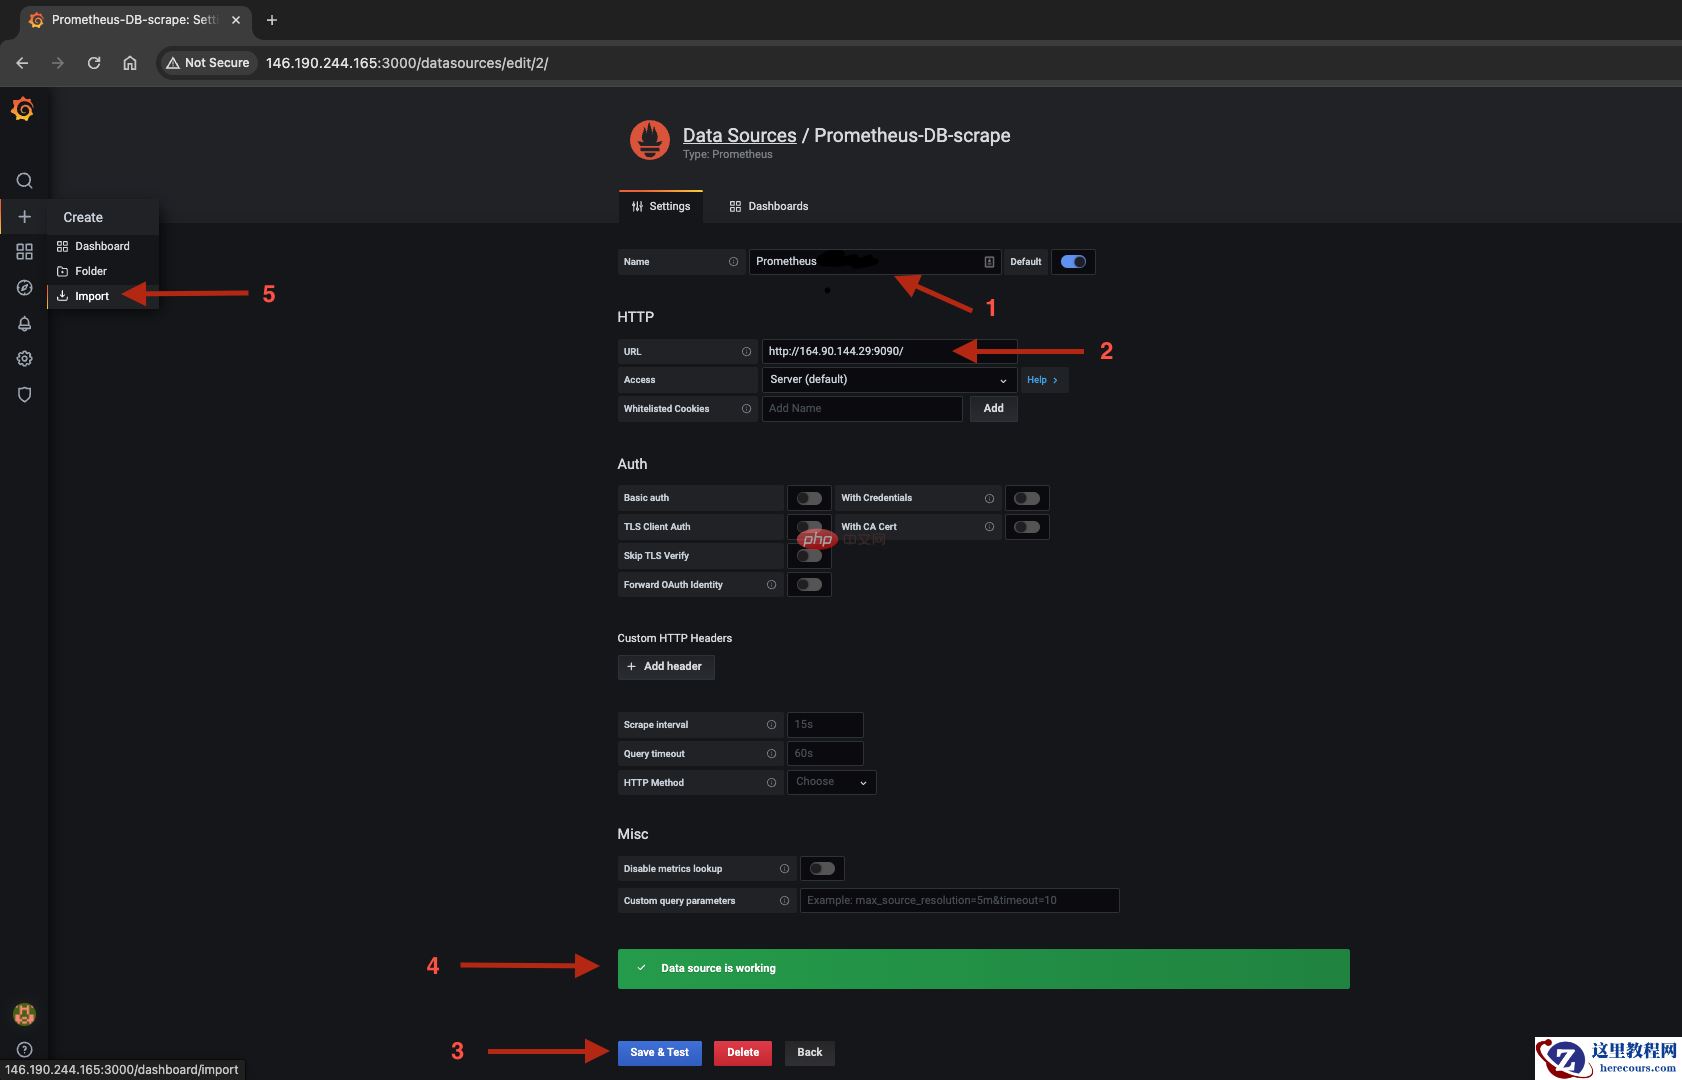Click the Scrape interval field
This screenshot has width=1682, height=1080.
click(825, 725)
